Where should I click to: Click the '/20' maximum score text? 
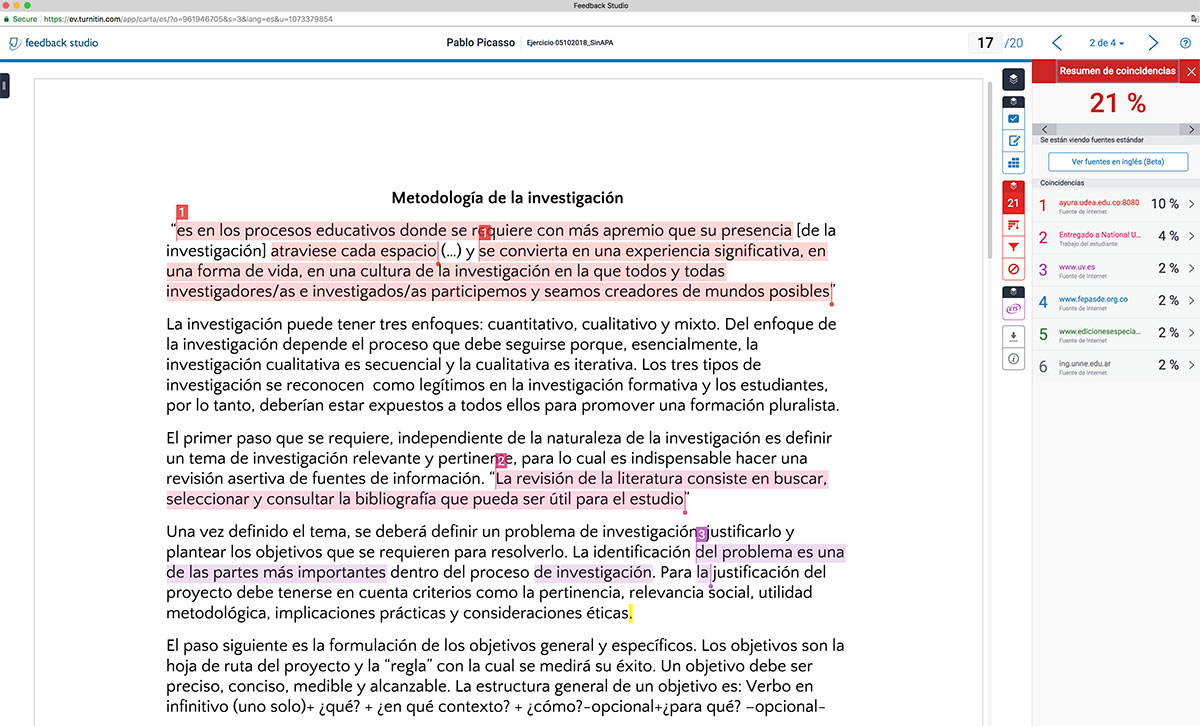(1014, 43)
